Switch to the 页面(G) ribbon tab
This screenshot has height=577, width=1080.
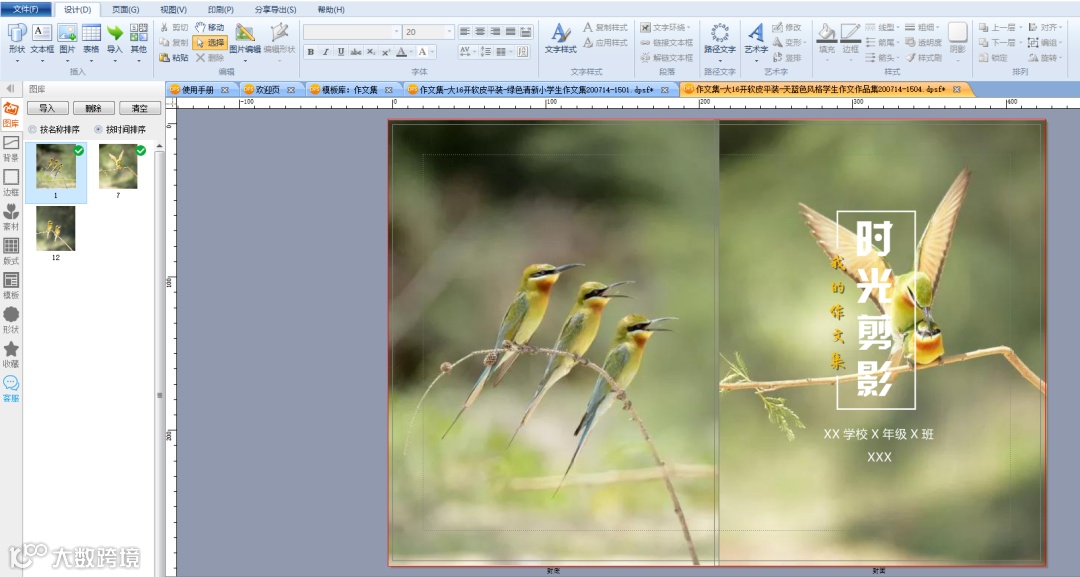point(125,10)
